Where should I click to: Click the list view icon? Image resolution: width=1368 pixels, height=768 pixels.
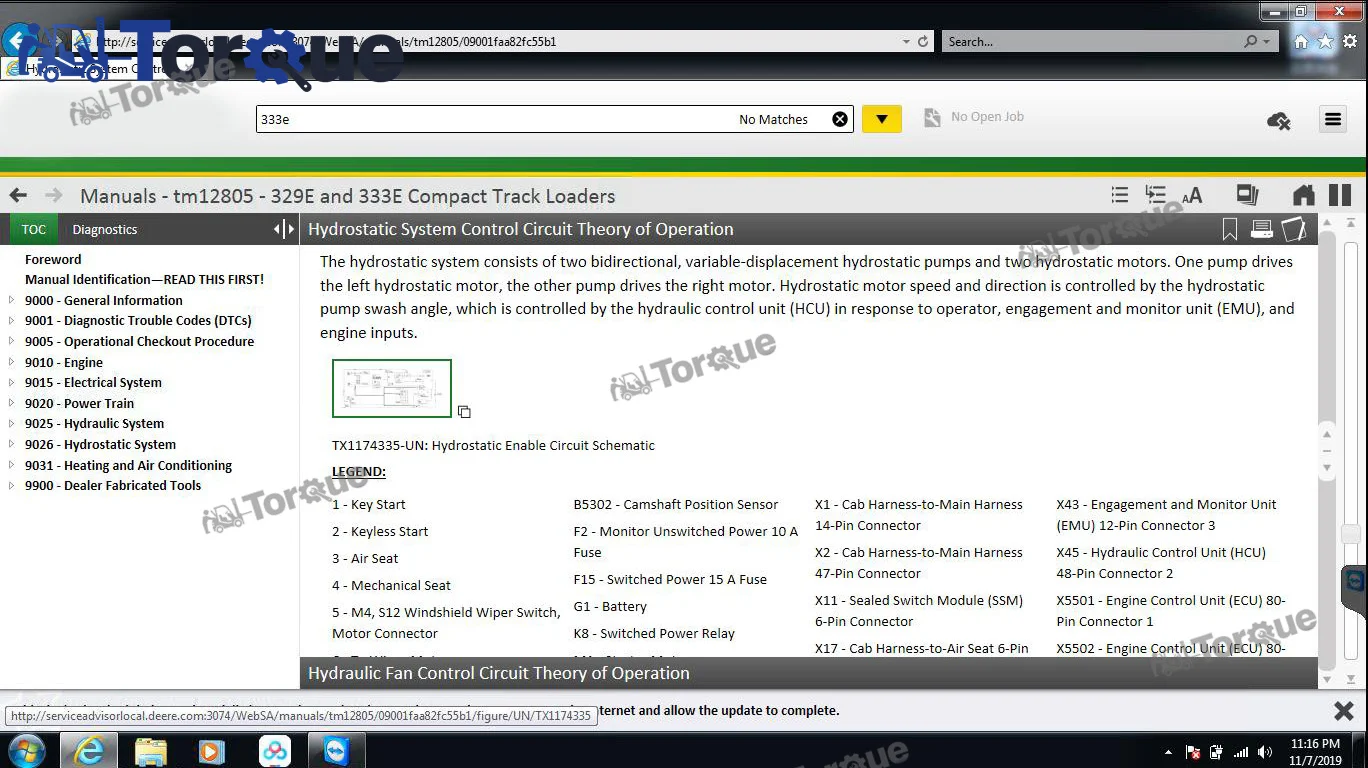(1120, 196)
